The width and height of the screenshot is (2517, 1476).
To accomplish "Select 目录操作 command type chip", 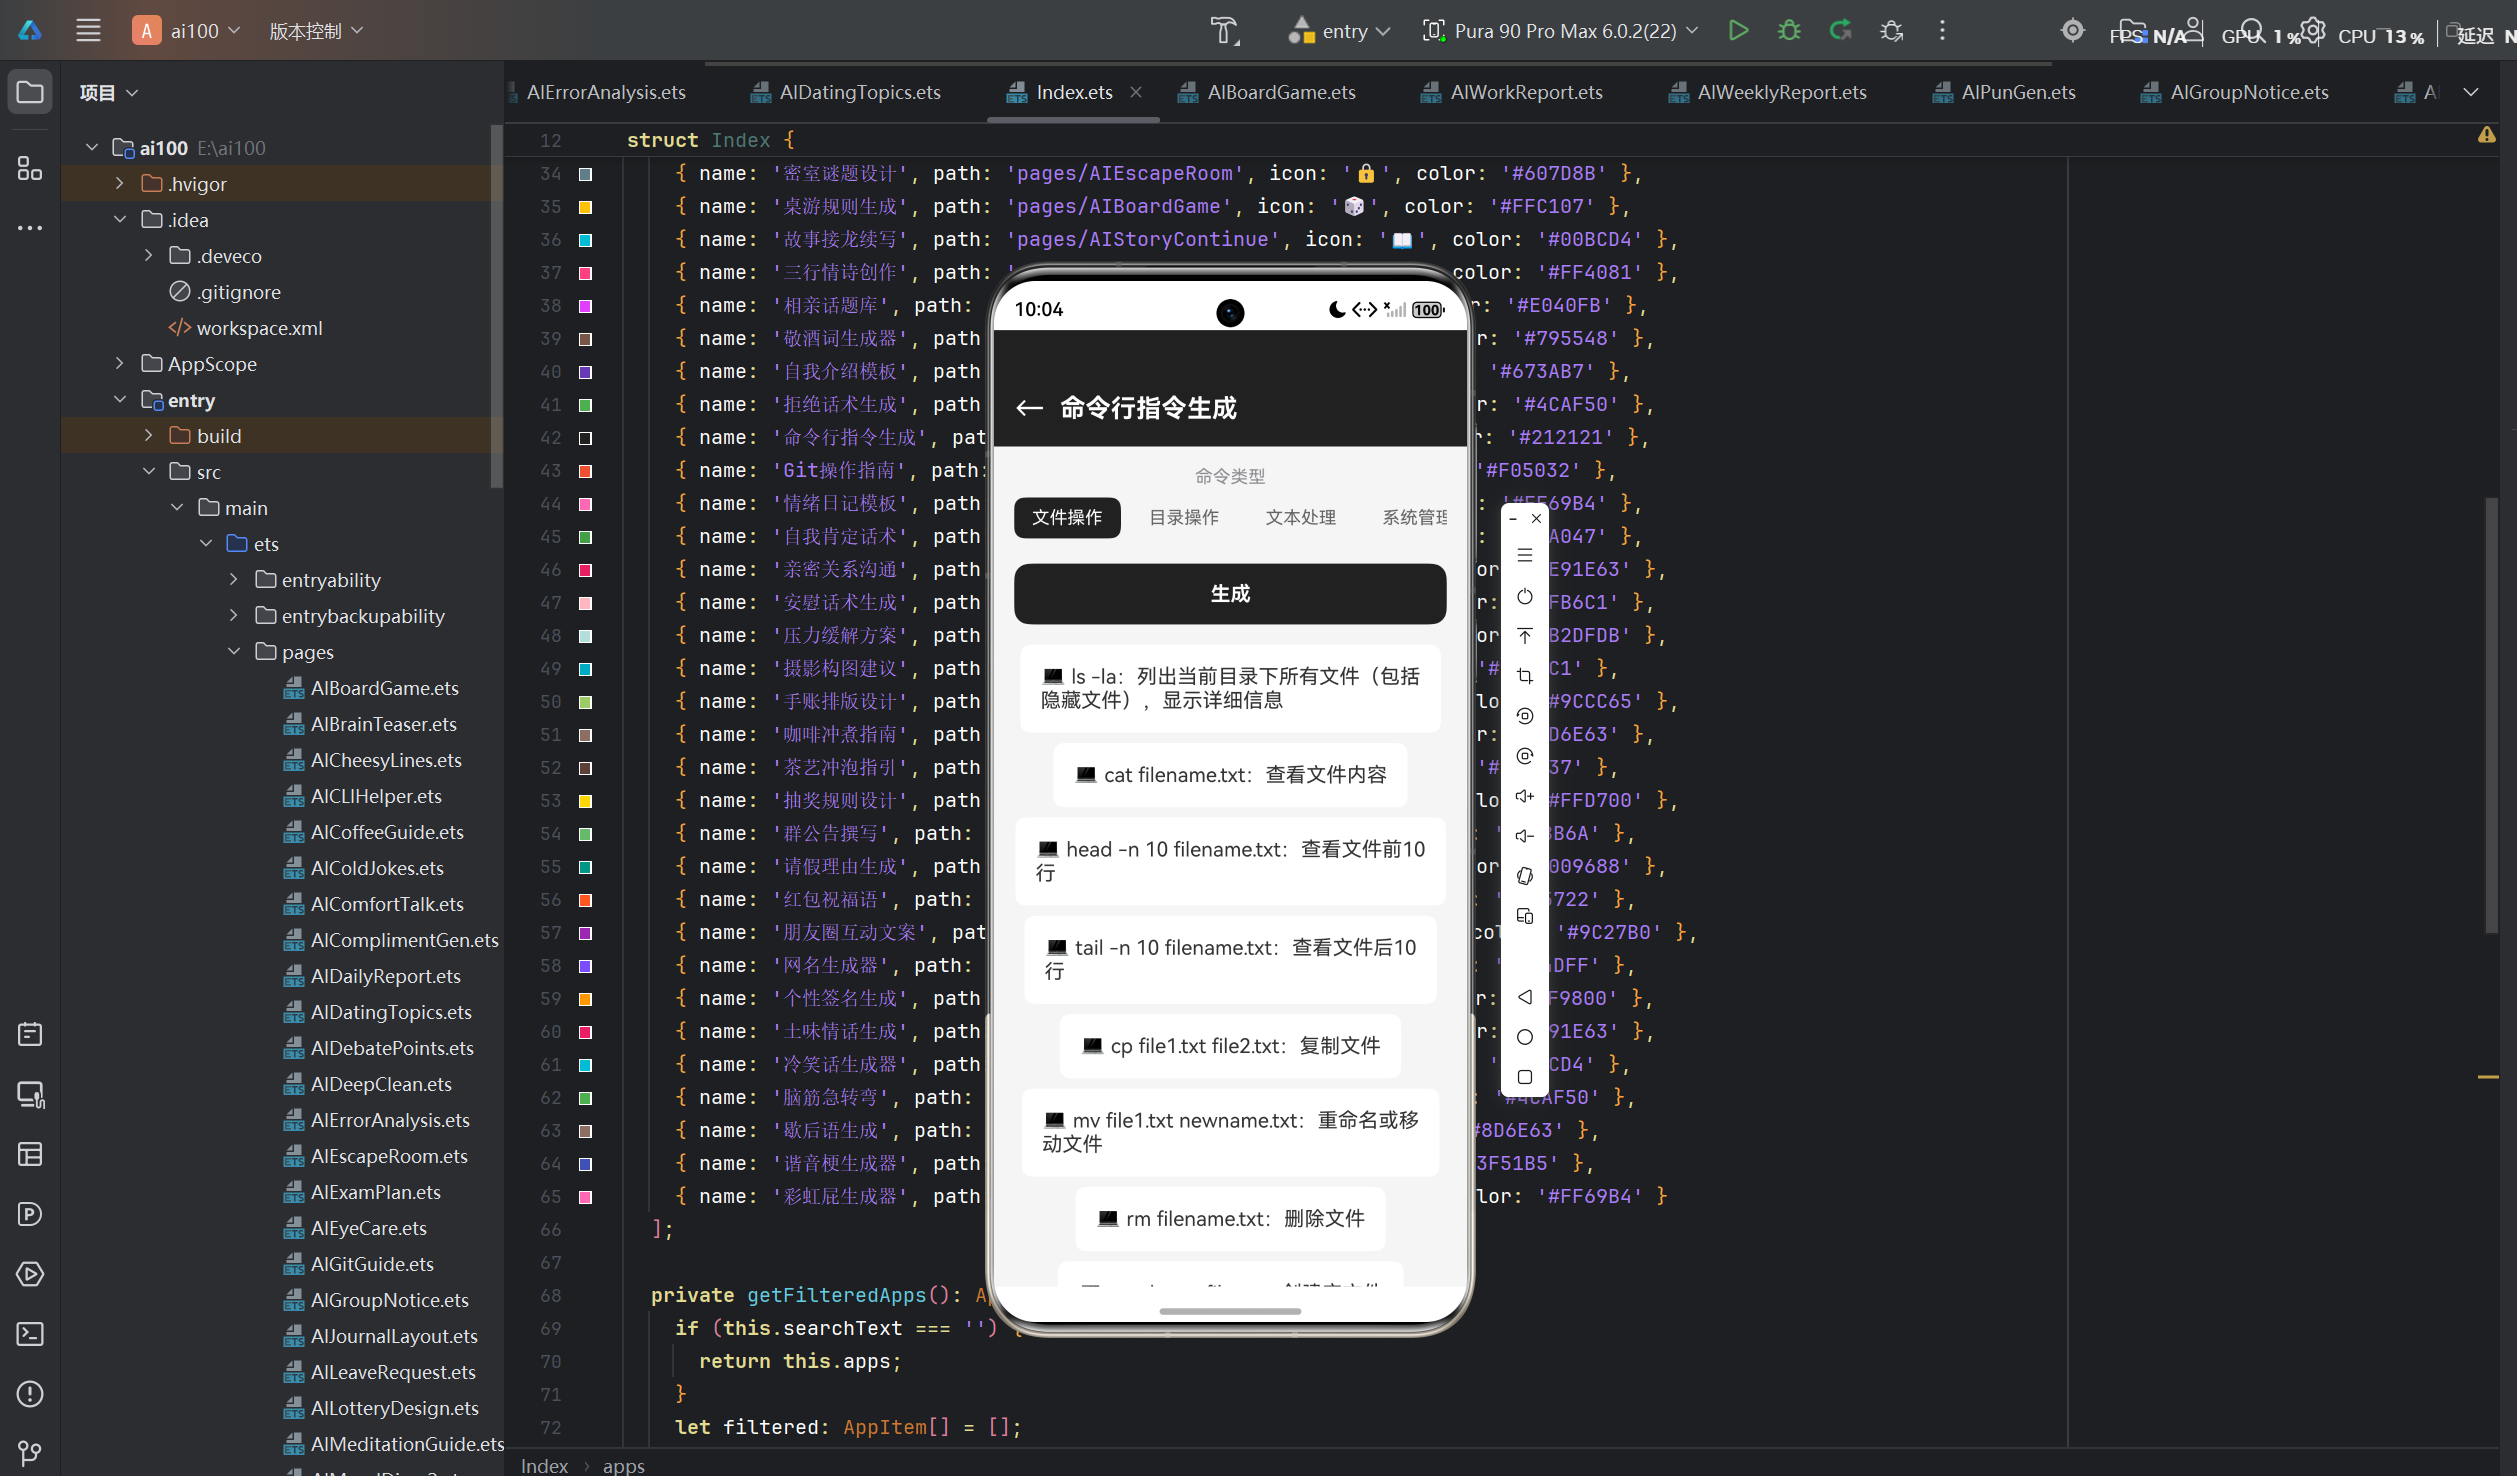I will pyautogui.click(x=1184, y=517).
